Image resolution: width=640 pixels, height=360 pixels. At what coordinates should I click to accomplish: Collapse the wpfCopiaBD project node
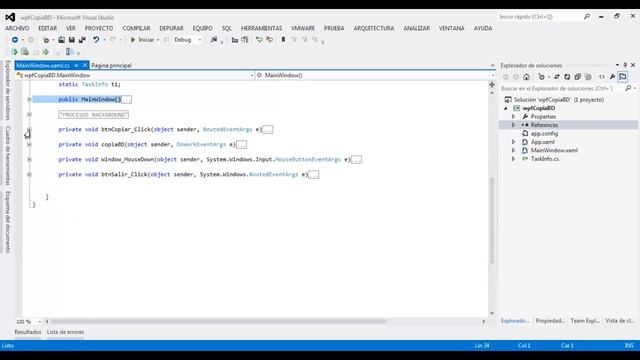click(506, 108)
